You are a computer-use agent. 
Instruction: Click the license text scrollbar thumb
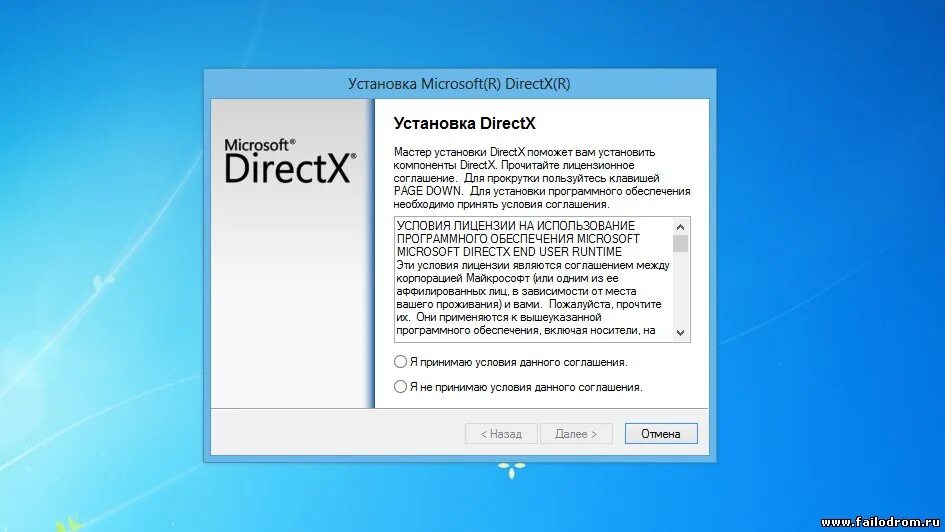coord(680,243)
